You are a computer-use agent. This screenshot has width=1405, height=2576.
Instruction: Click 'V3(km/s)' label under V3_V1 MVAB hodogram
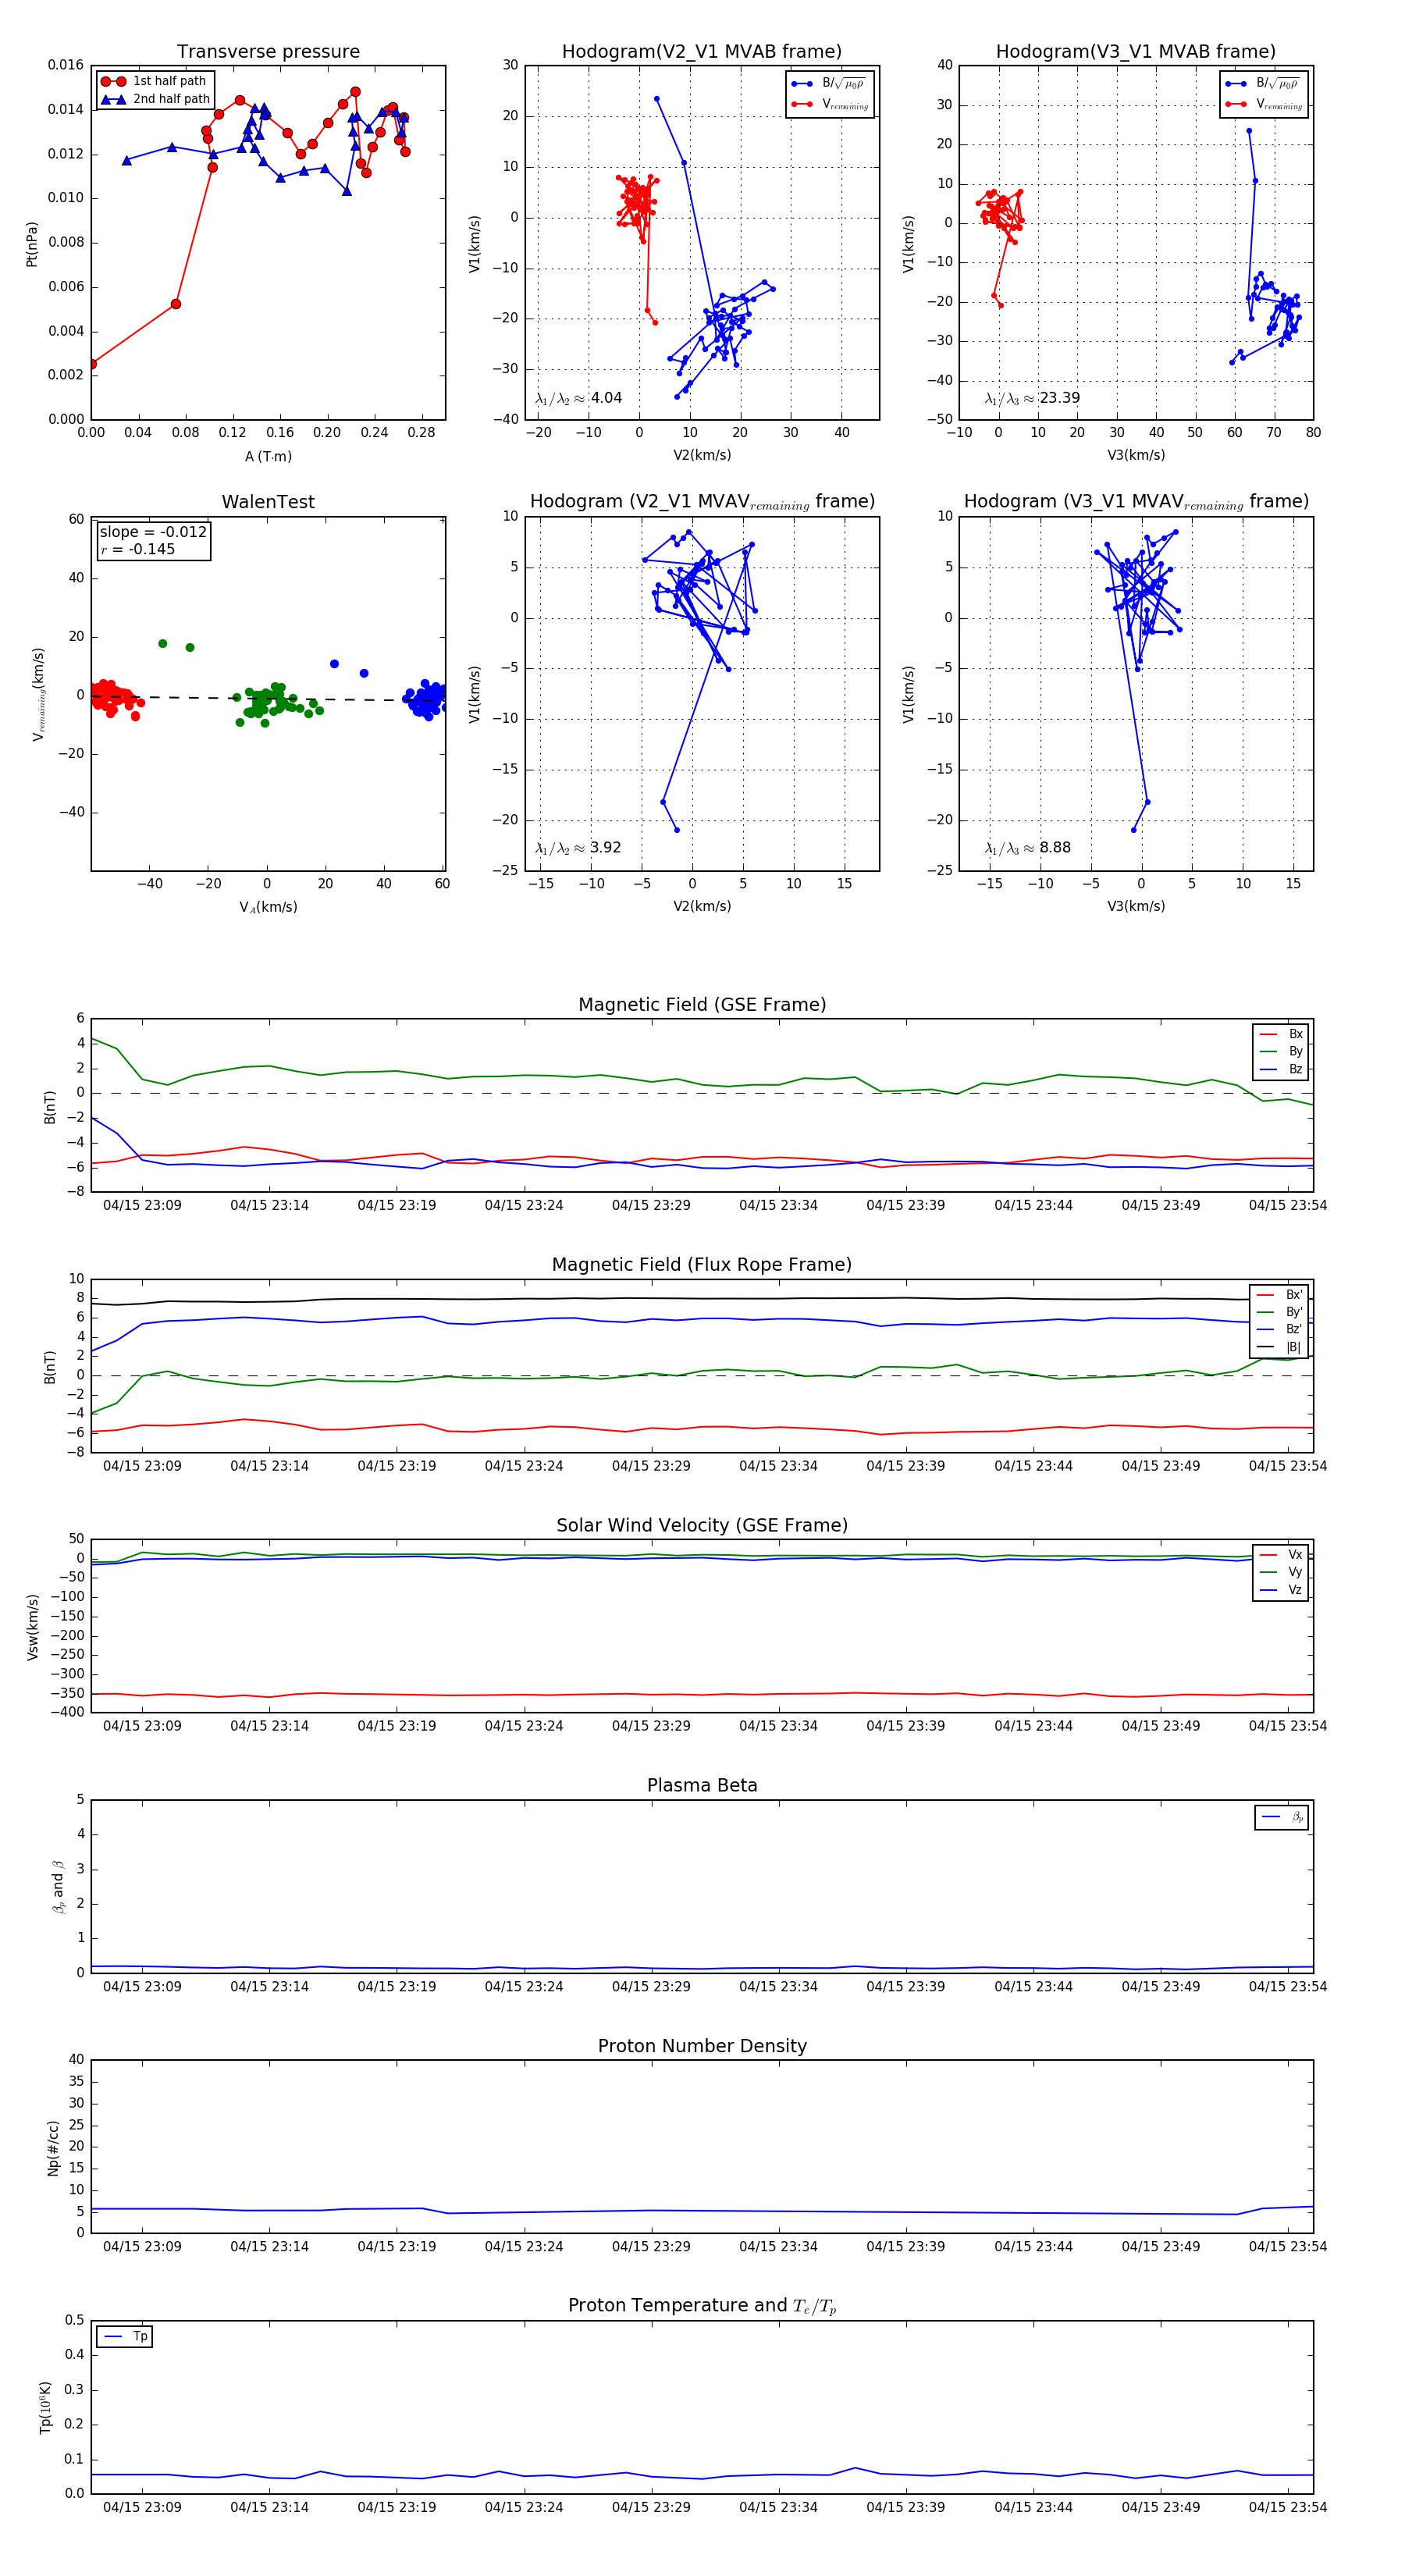[x=1136, y=455]
